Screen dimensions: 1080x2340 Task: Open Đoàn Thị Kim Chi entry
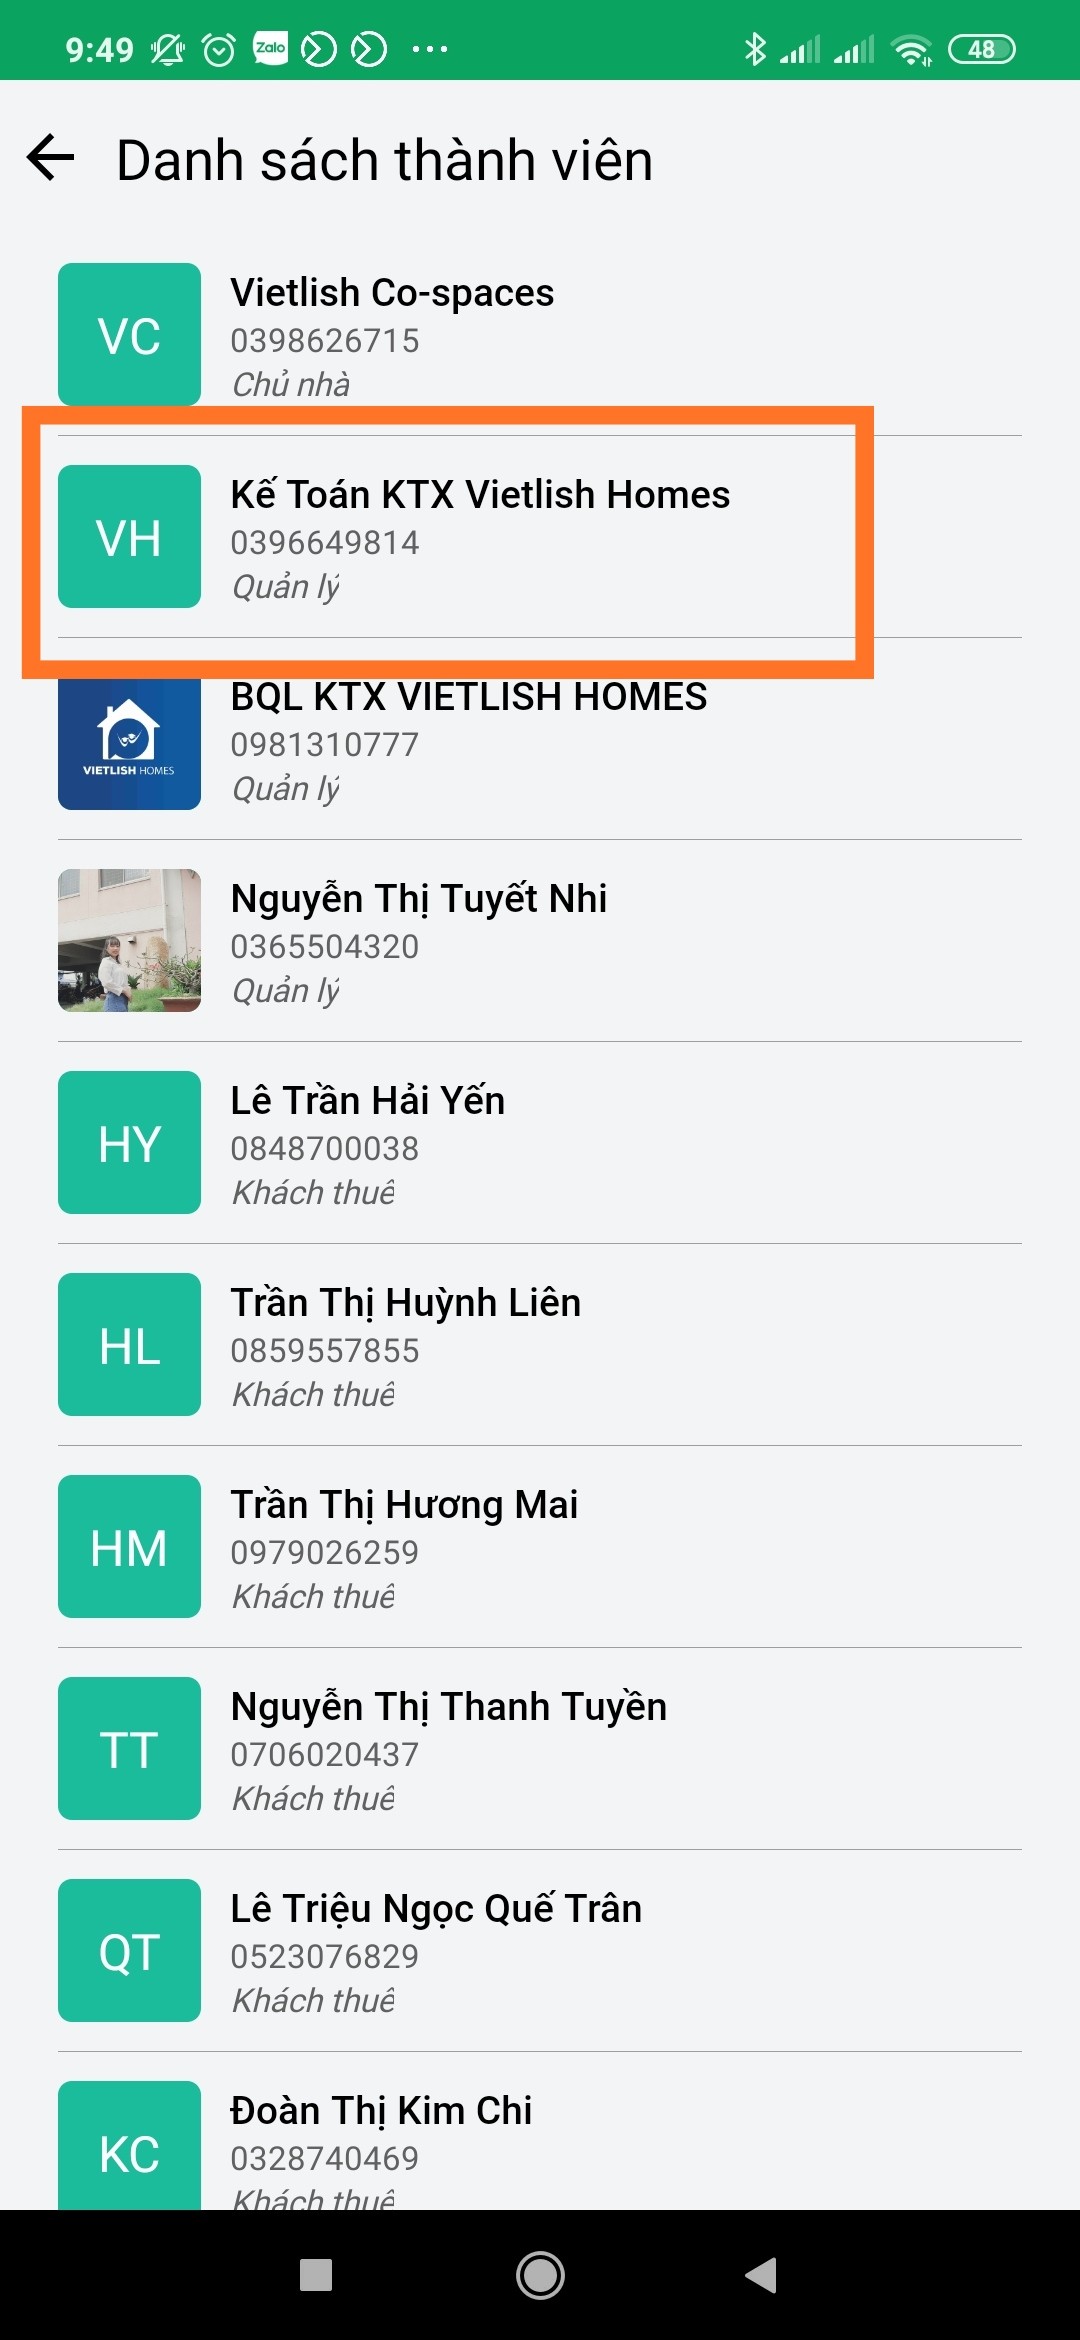(540, 2132)
